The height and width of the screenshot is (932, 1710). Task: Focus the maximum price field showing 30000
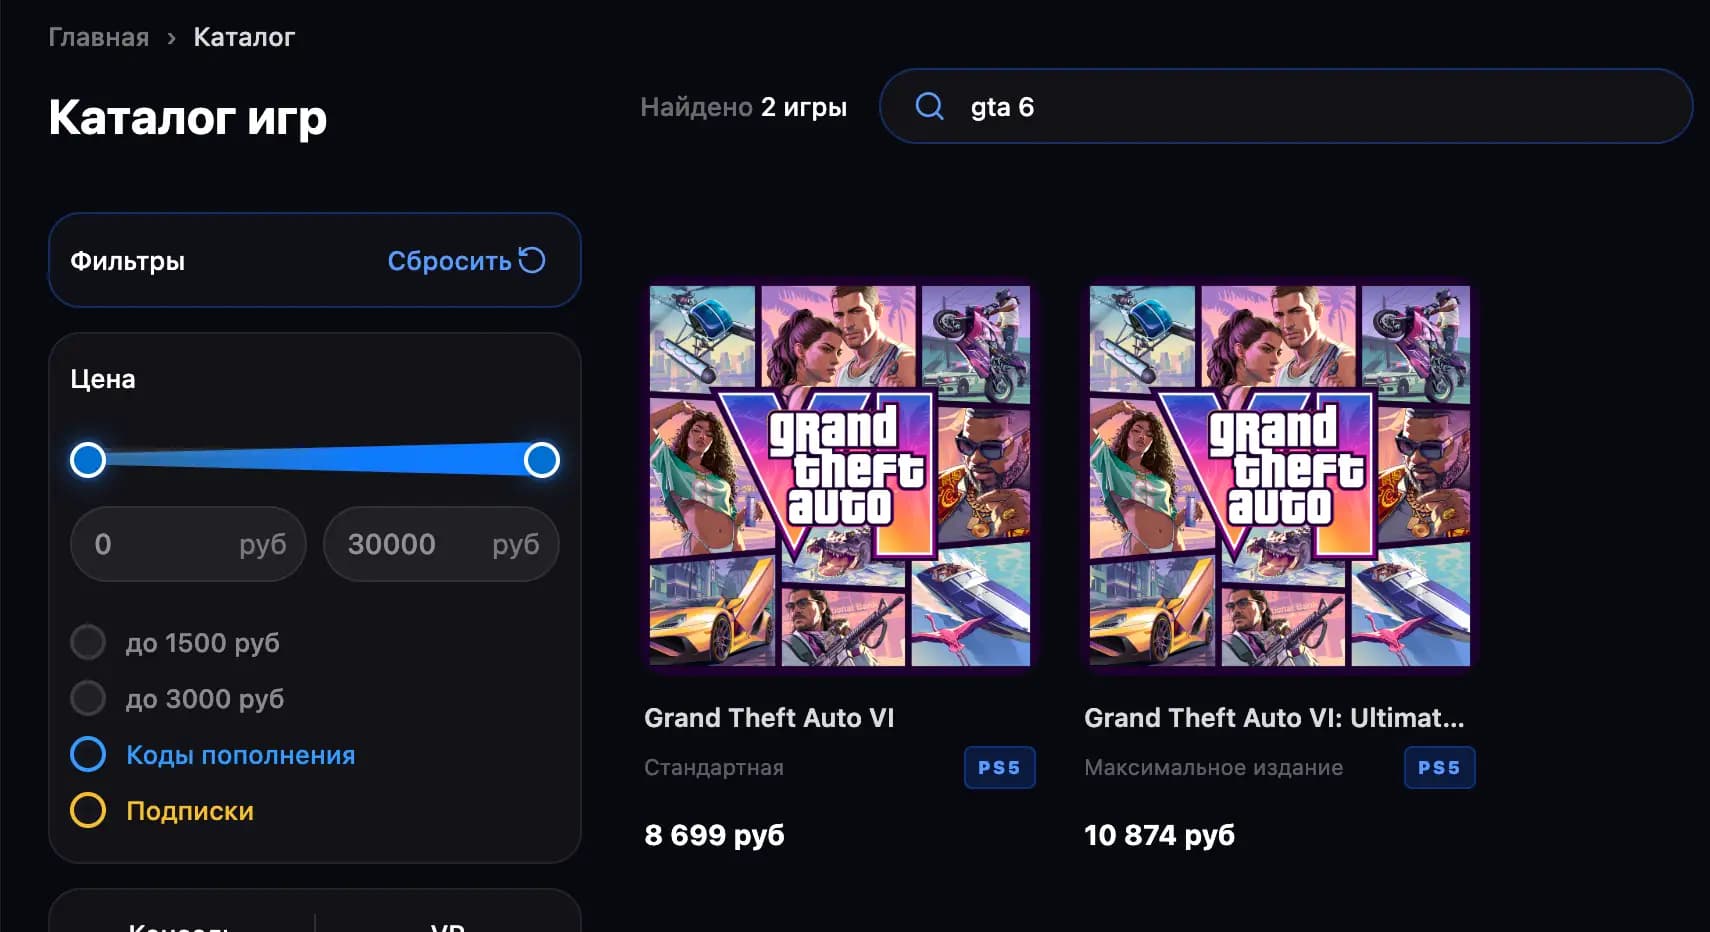click(441, 544)
